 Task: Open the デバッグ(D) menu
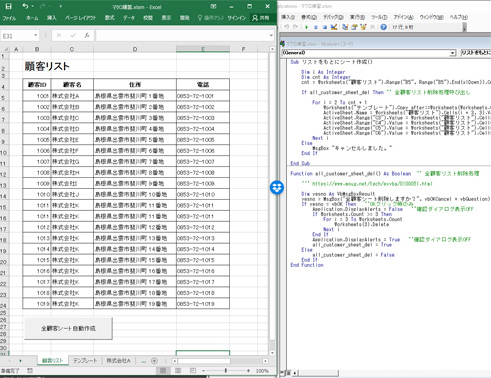click(333, 17)
